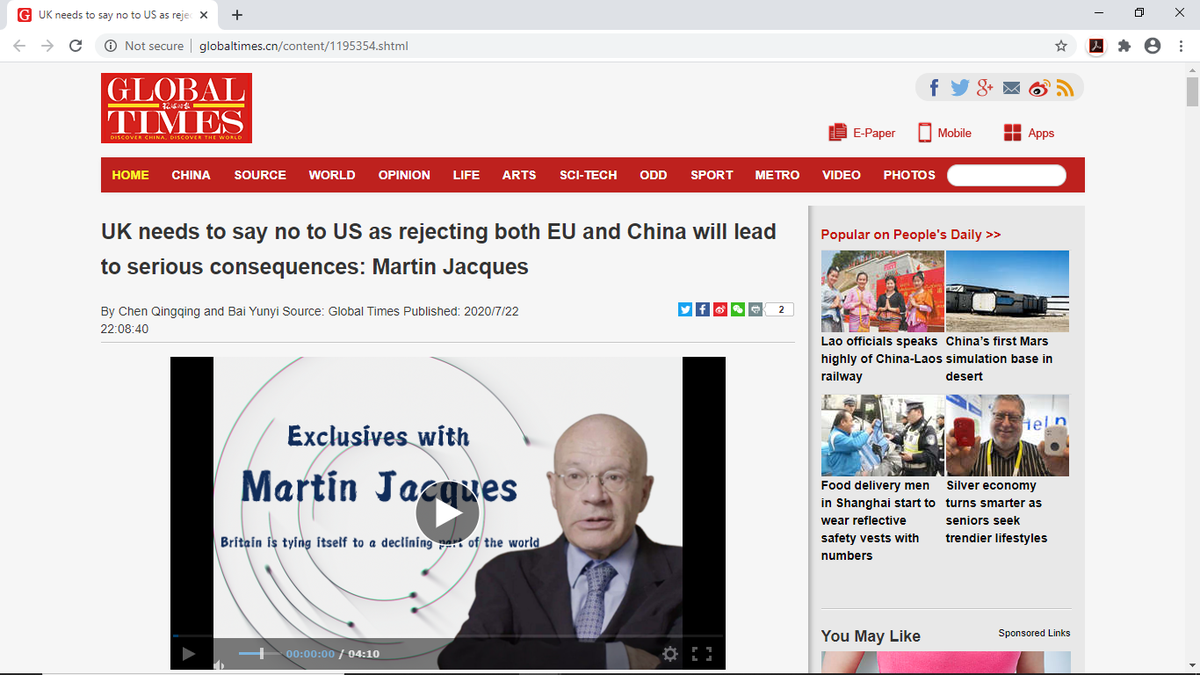Viewport: 1200px width, 675px height.
Task: Click the Adobe Acrobat extension icon
Action: tap(1096, 46)
